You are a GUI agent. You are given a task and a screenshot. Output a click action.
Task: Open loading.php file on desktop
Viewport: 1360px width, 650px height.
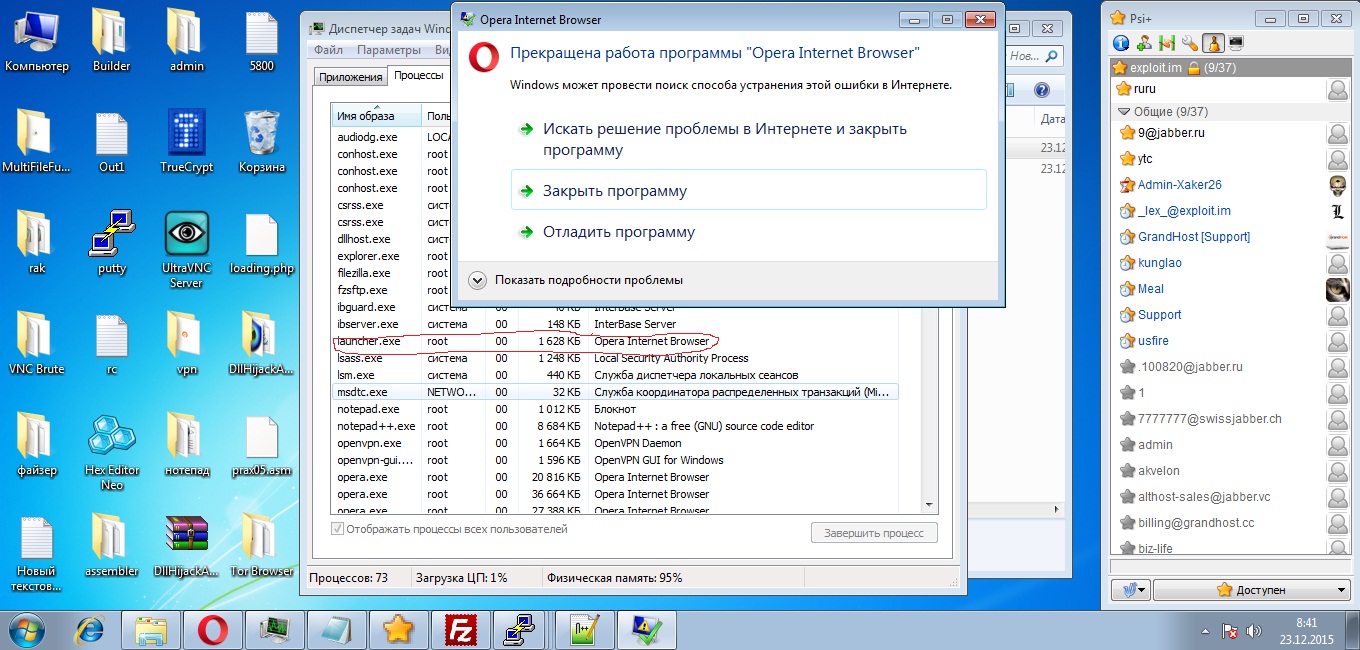click(x=262, y=243)
